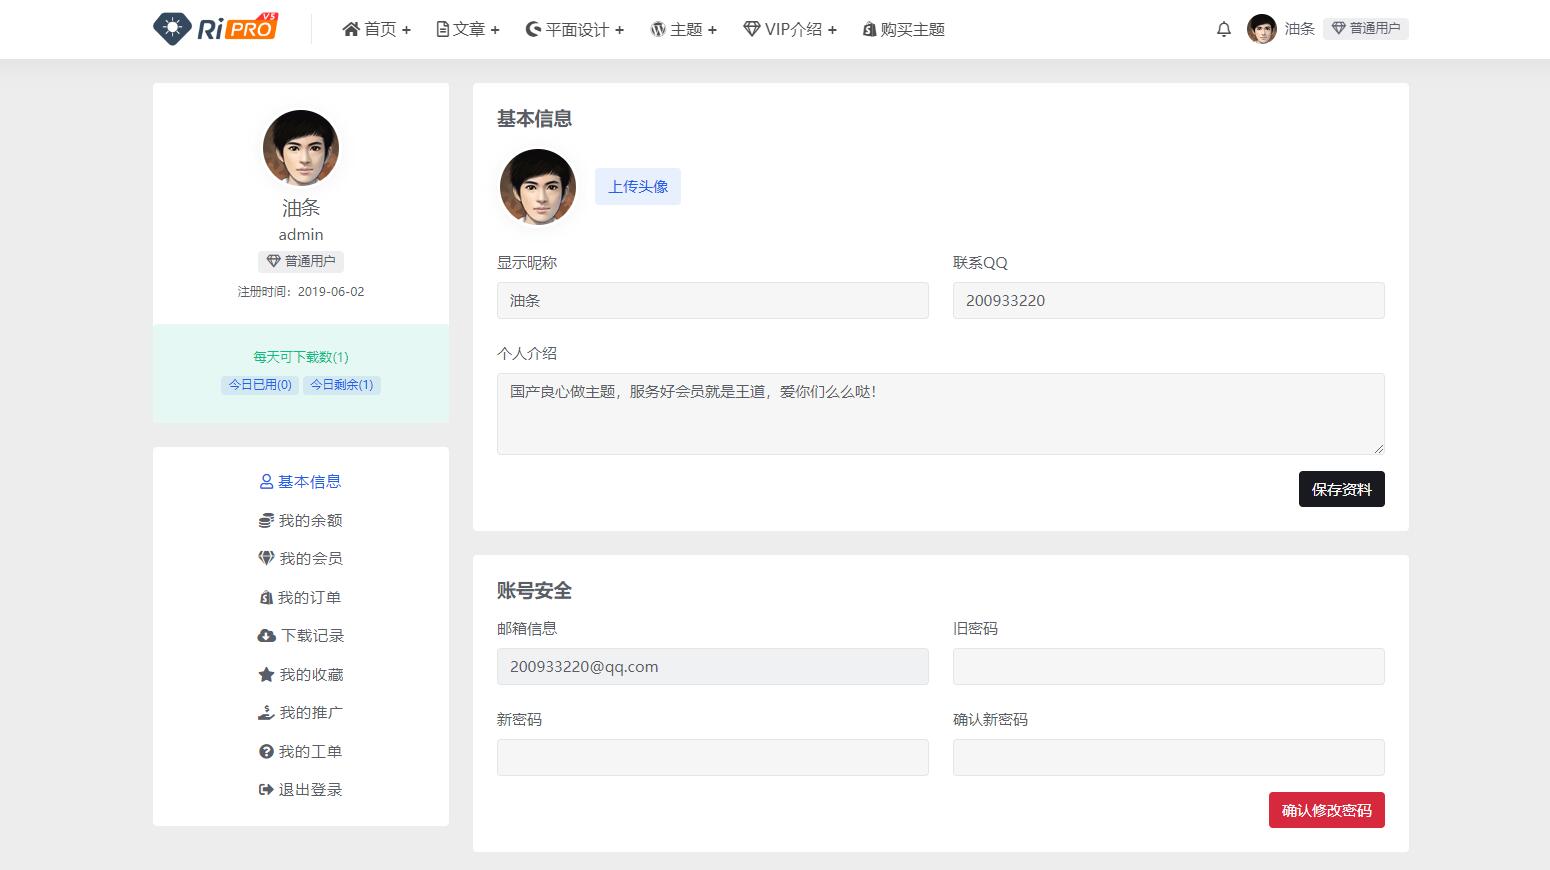Open the 购买主题 menu item
This screenshot has width=1550, height=870.
[903, 30]
